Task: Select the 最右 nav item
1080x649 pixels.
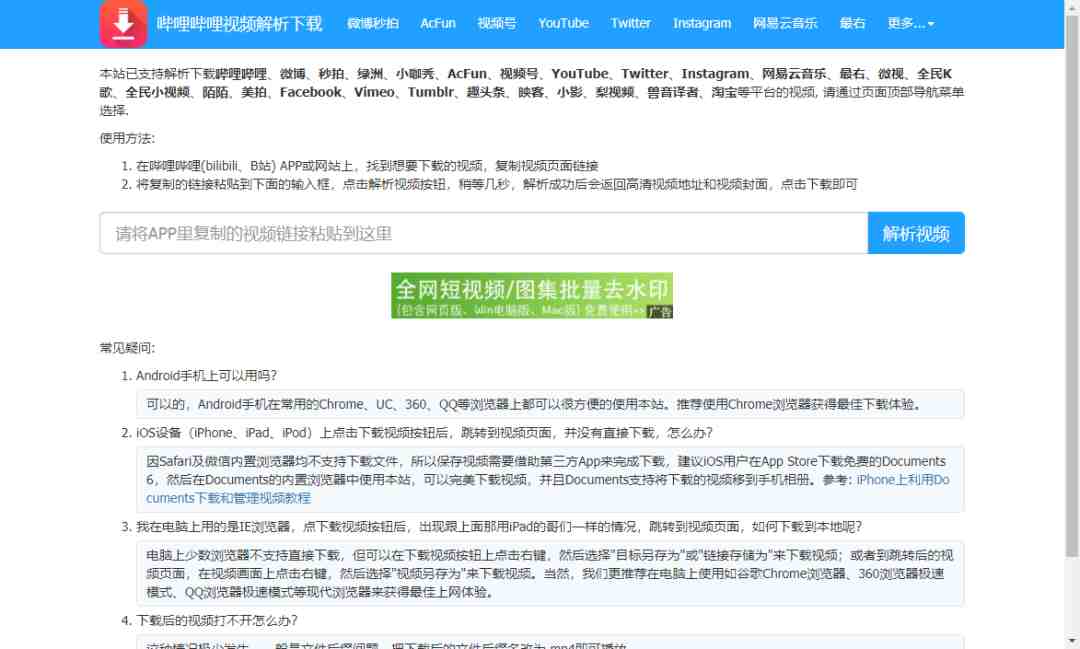Action: click(852, 23)
